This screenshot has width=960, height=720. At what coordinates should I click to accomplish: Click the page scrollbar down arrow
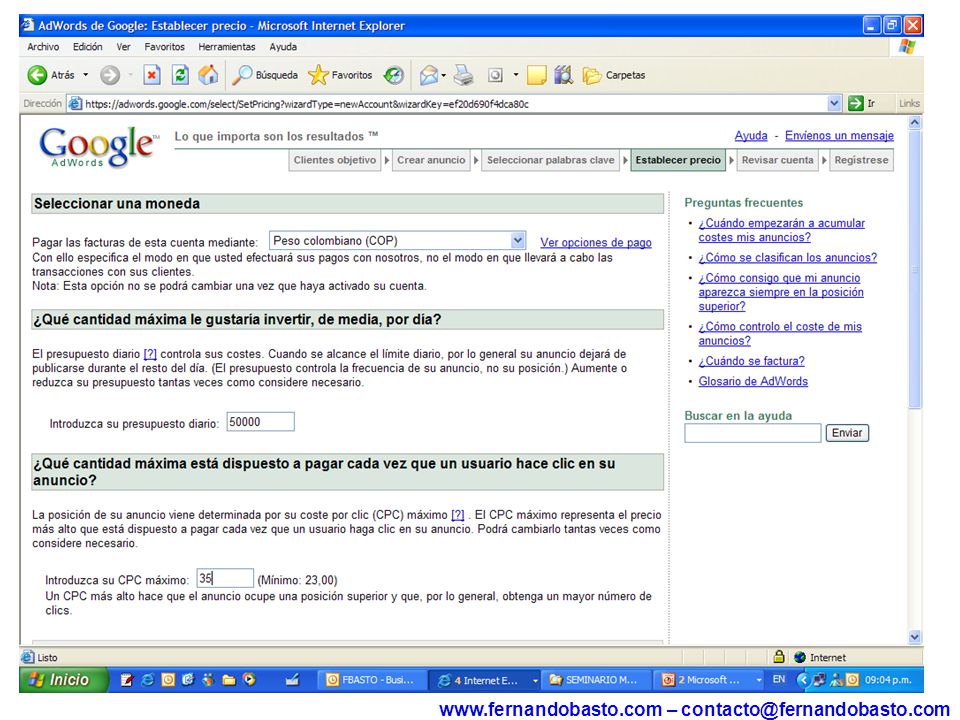915,637
